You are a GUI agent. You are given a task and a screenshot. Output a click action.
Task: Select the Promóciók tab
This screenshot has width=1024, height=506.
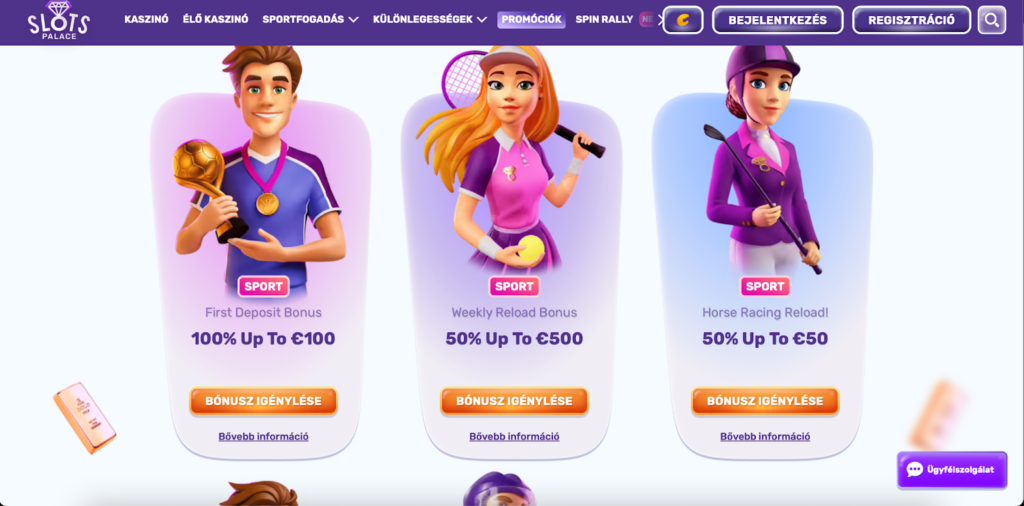pos(531,20)
